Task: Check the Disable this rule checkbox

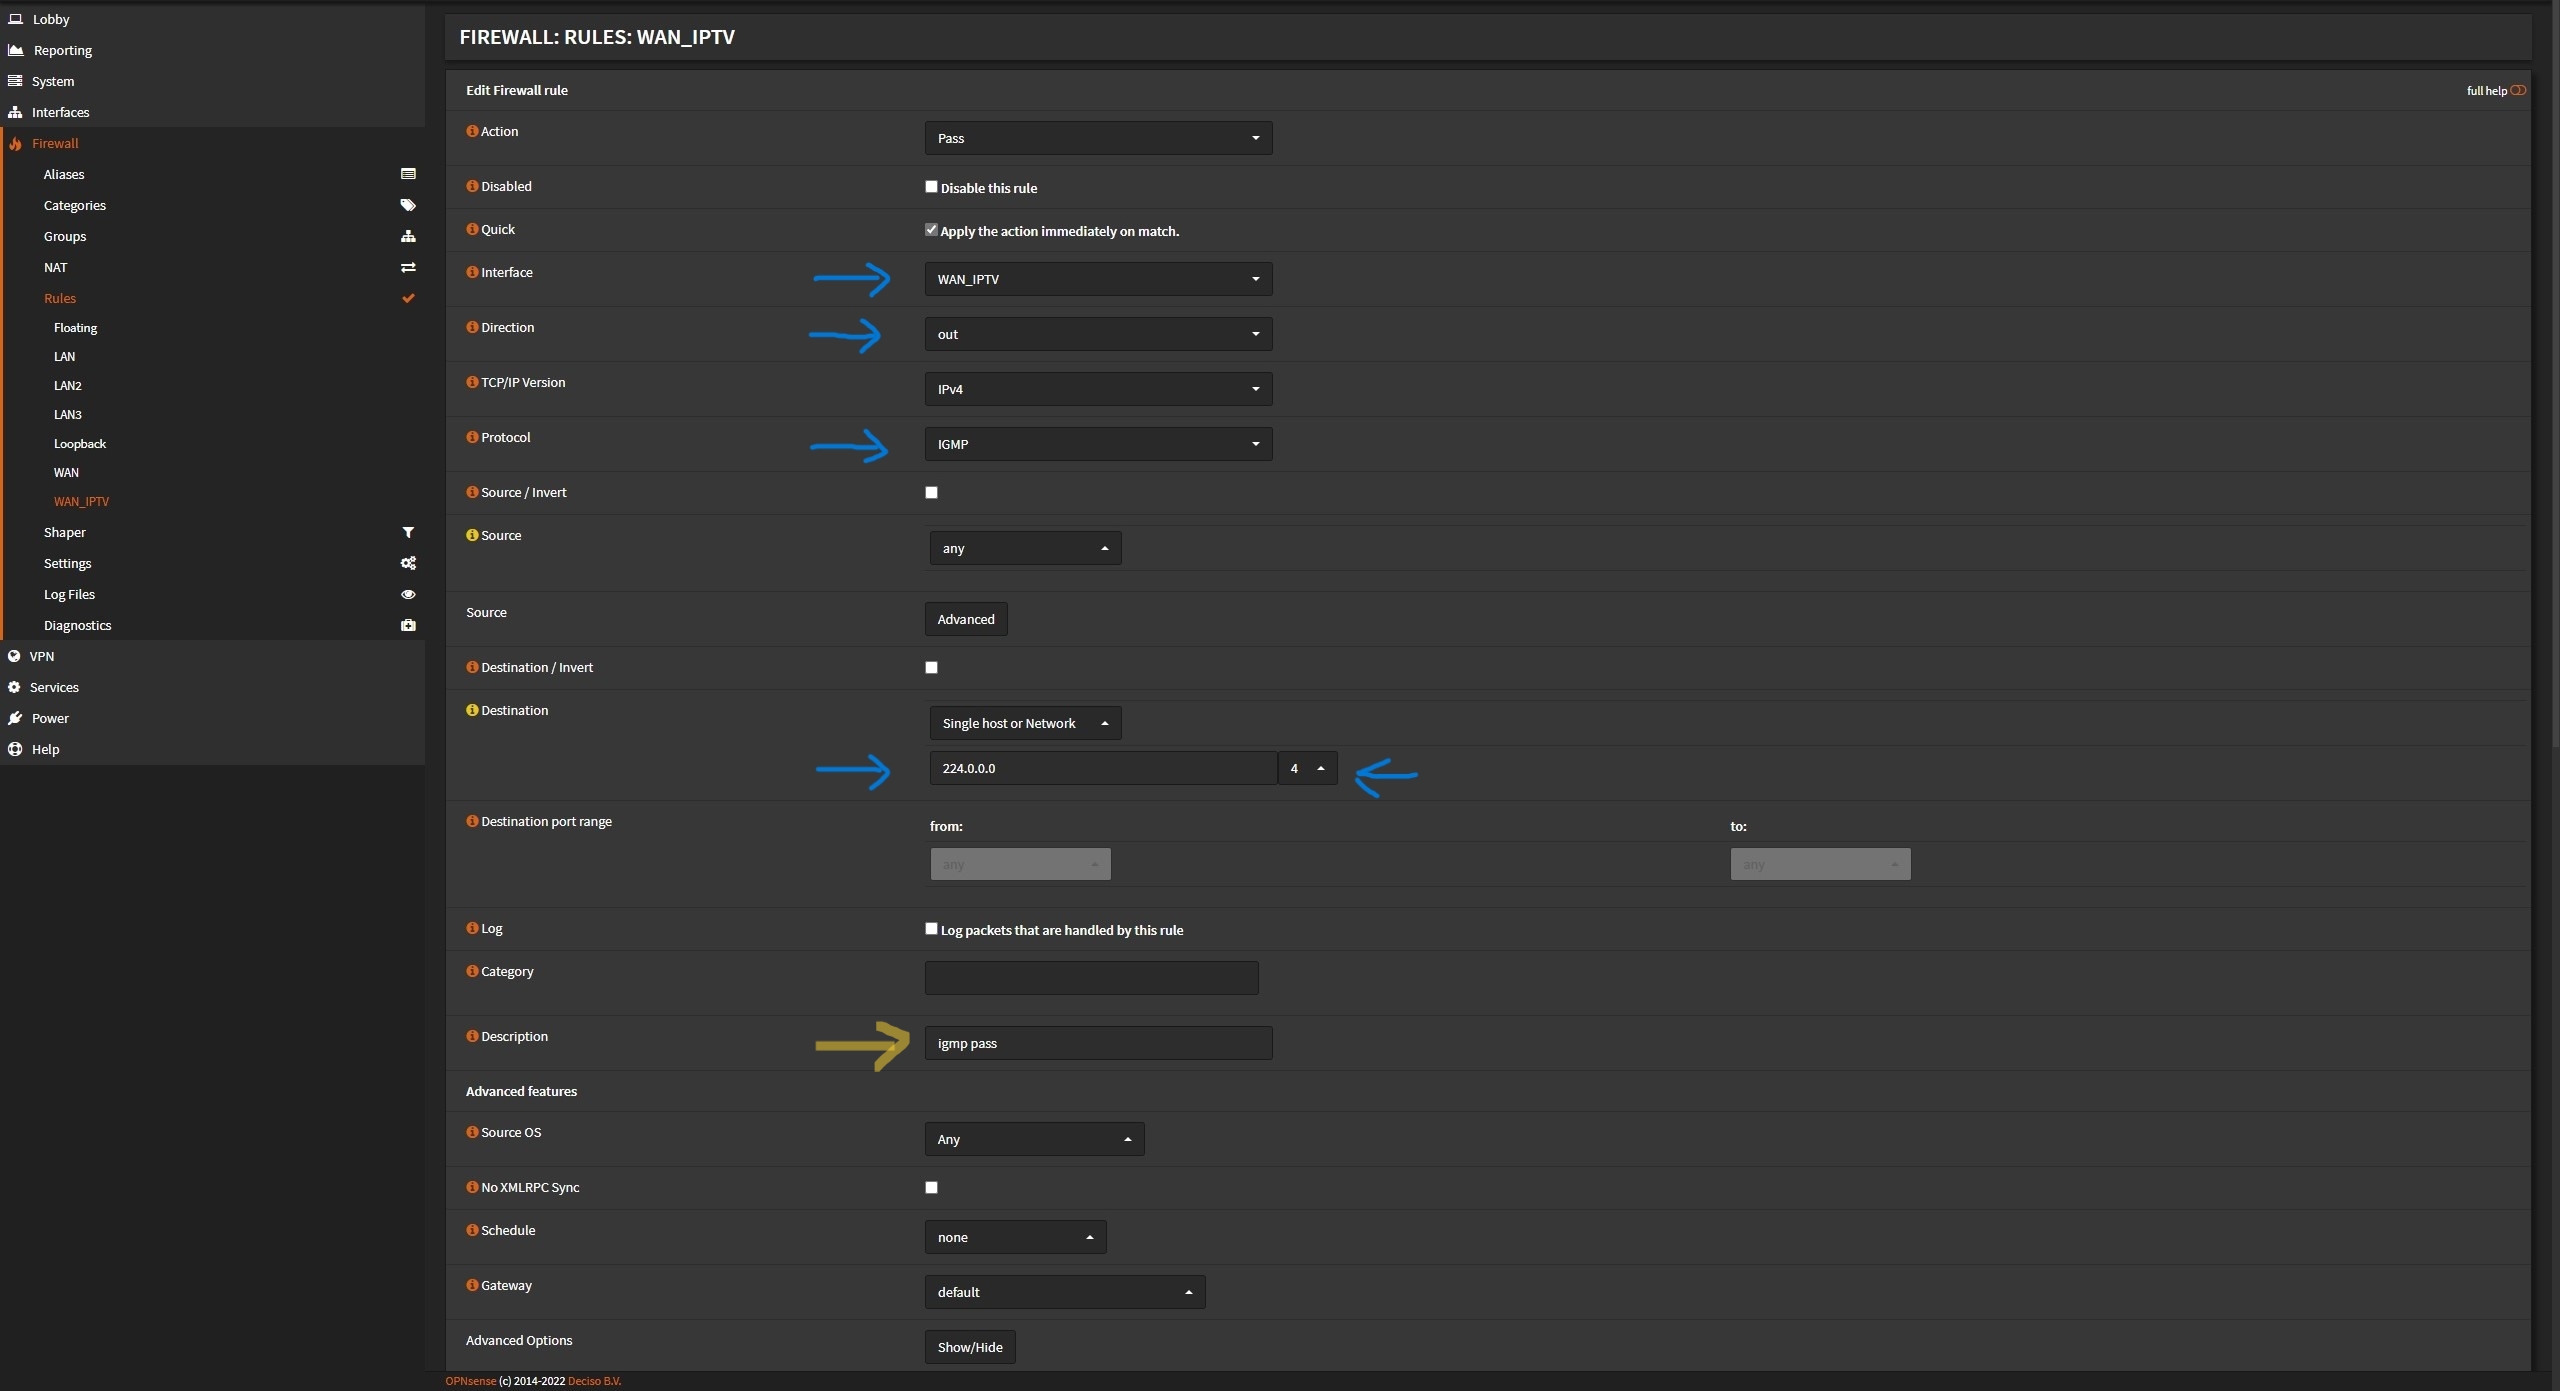Action: point(931,187)
